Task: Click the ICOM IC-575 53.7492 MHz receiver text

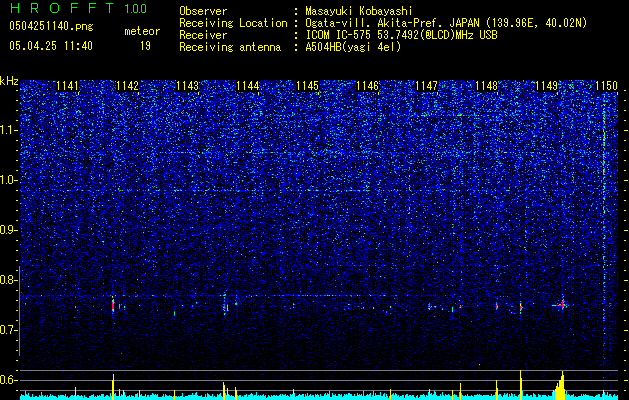Action: pyautogui.click(x=401, y=35)
